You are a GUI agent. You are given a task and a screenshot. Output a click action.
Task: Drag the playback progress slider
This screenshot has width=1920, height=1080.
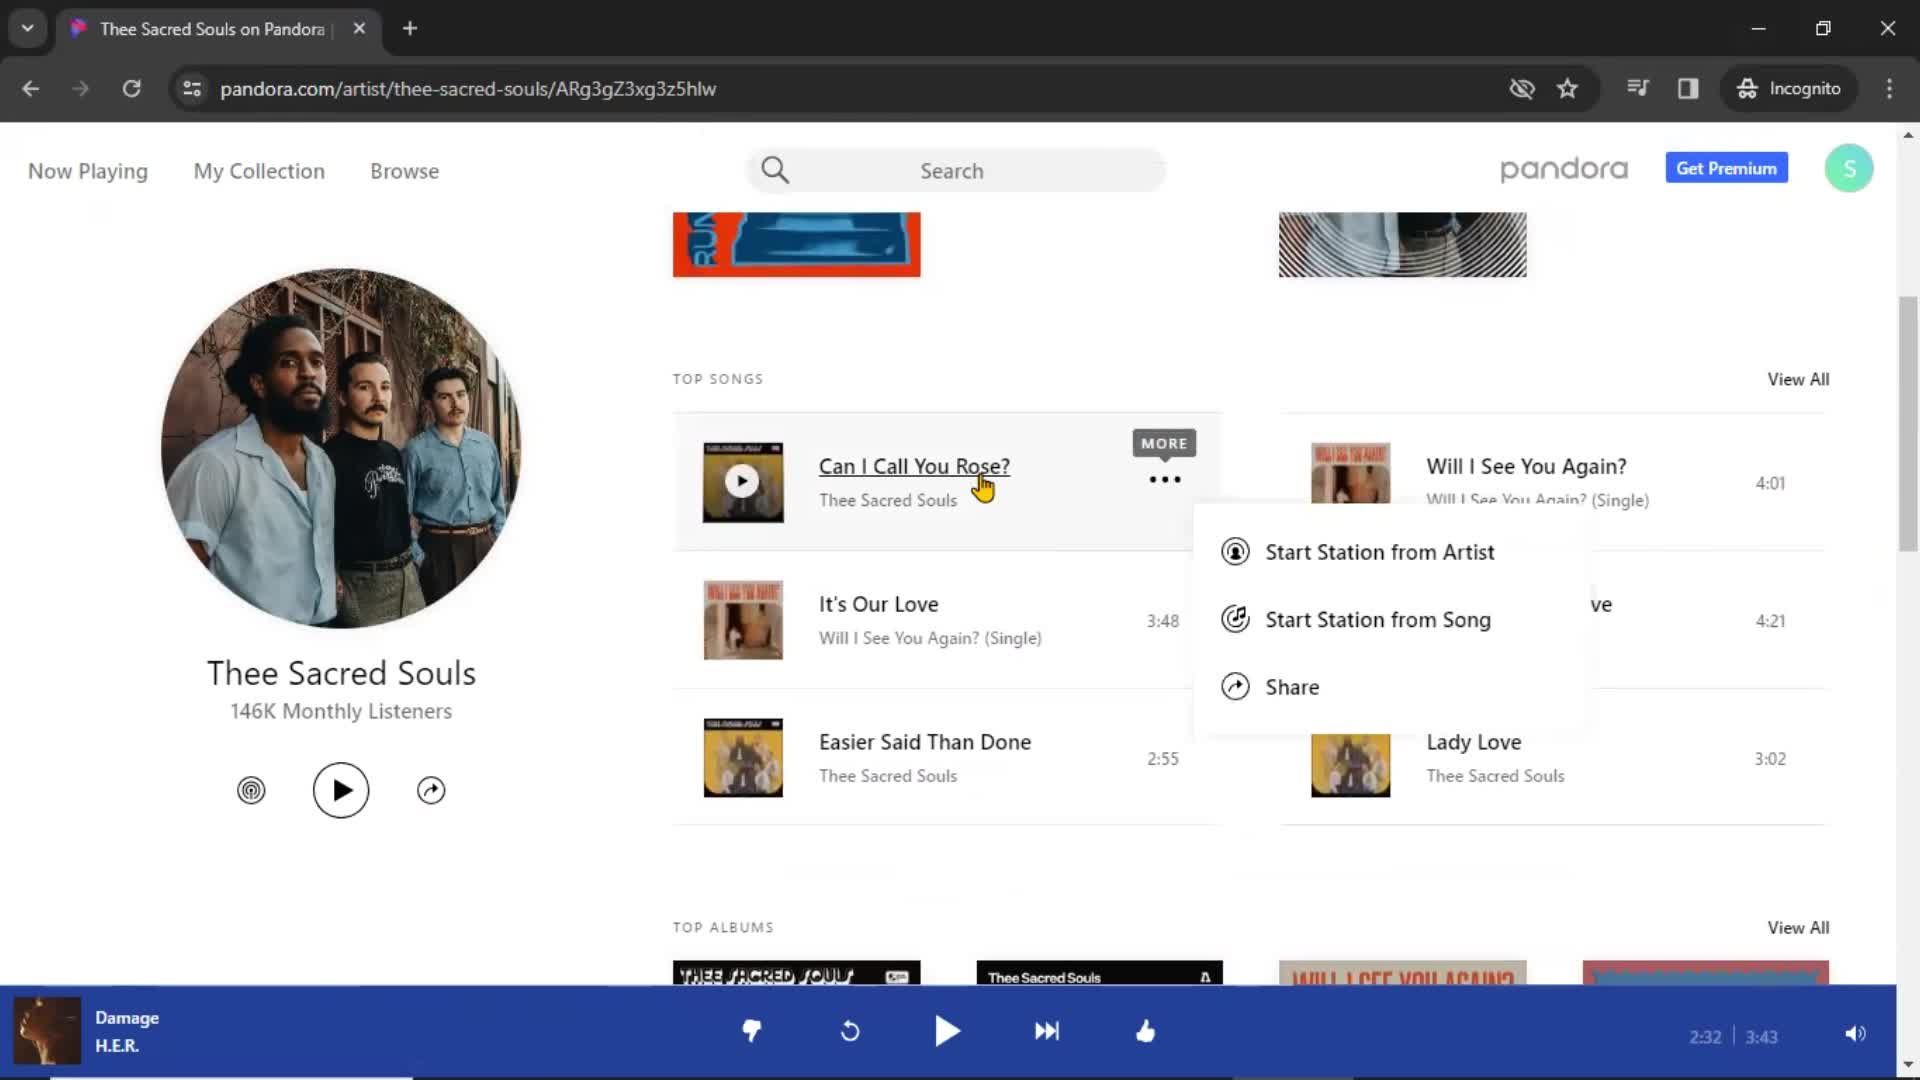[x=411, y=1075]
